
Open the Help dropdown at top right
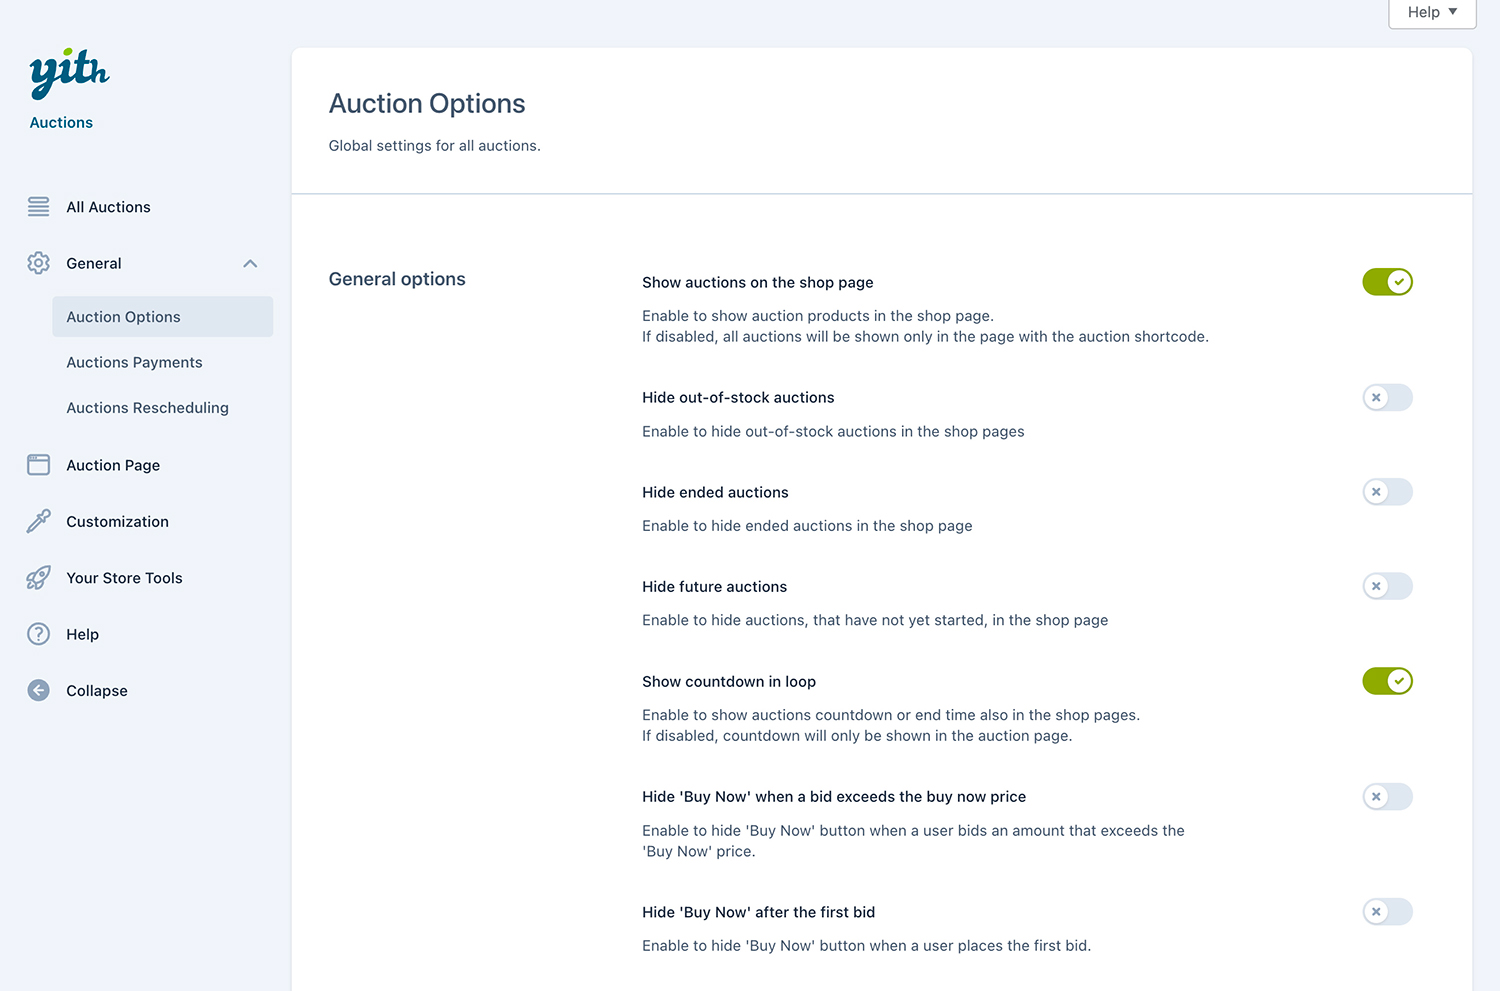pyautogui.click(x=1432, y=13)
